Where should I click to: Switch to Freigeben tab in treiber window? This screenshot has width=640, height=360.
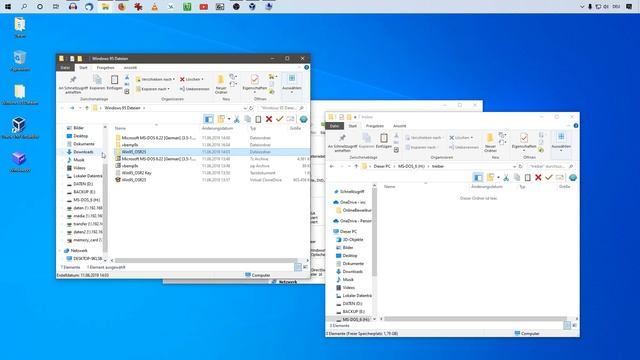(375, 126)
